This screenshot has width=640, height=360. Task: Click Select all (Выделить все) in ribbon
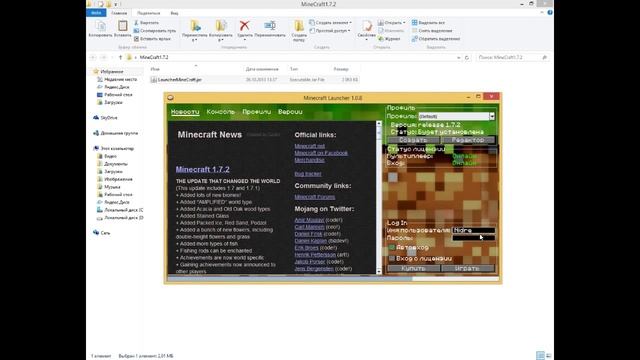point(428,23)
